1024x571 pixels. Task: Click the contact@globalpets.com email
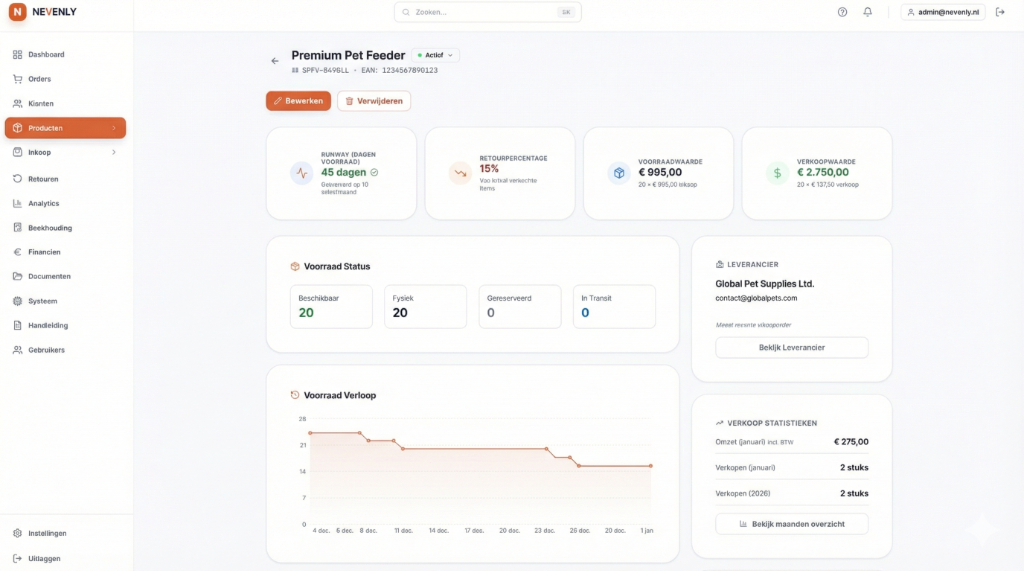(x=756, y=298)
